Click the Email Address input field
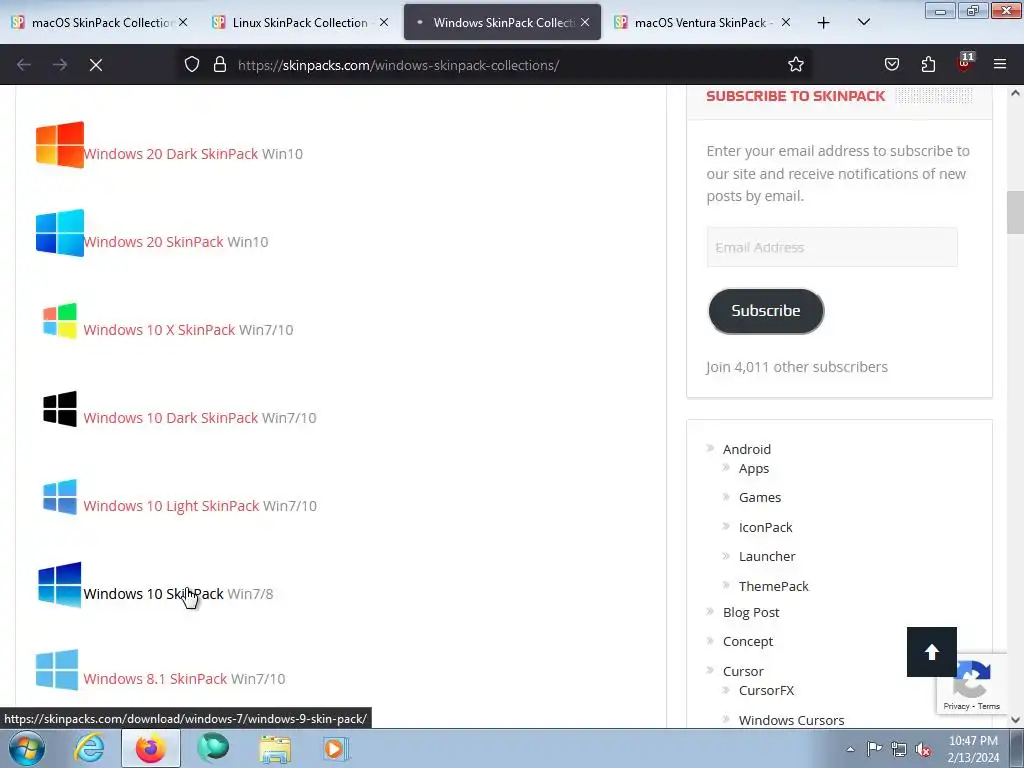 tap(832, 247)
